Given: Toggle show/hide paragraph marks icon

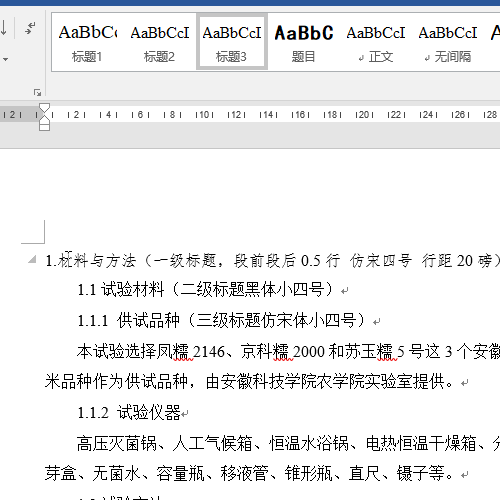Looking at the screenshot, I should pyautogui.click(x=30, y=28).
